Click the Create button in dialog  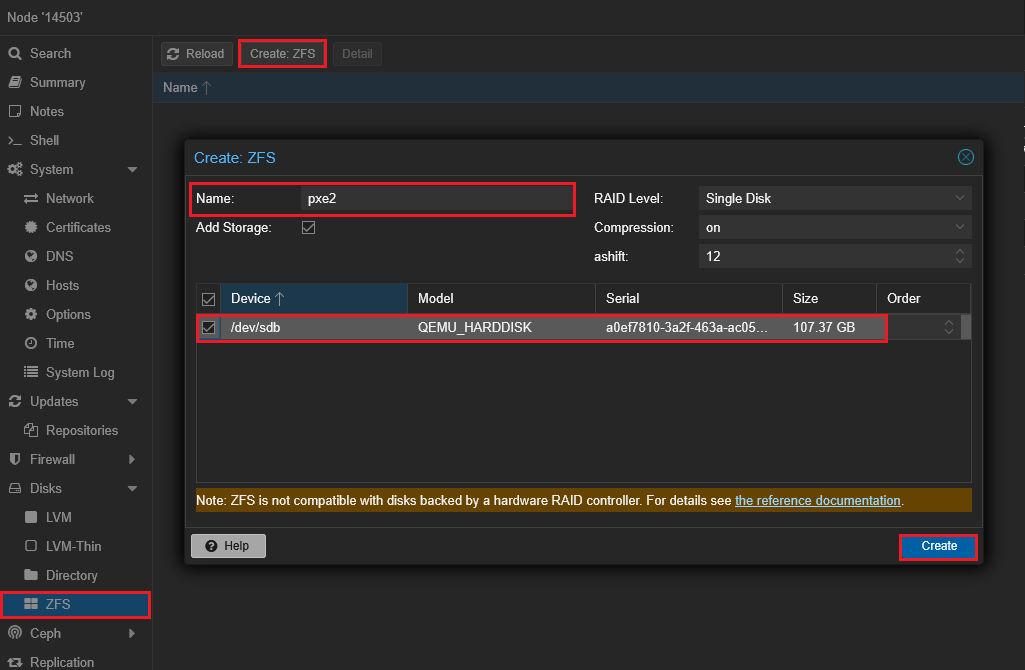pyautogui.click(x=938, y=547)
